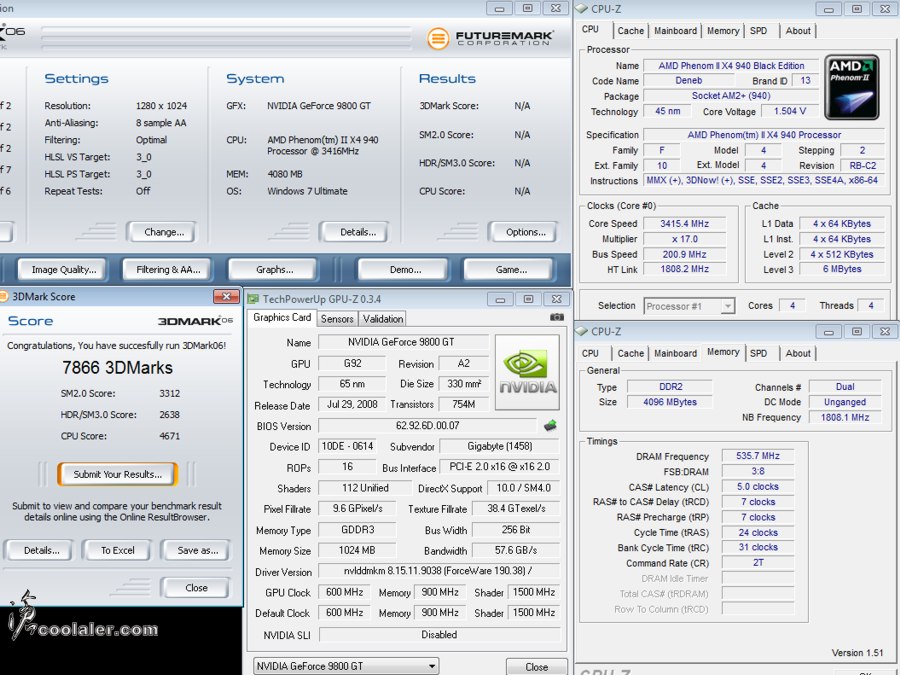Click the 7866 3DMarks score text
This screenshot has height=675, width=900.
(x=118, y=367)
